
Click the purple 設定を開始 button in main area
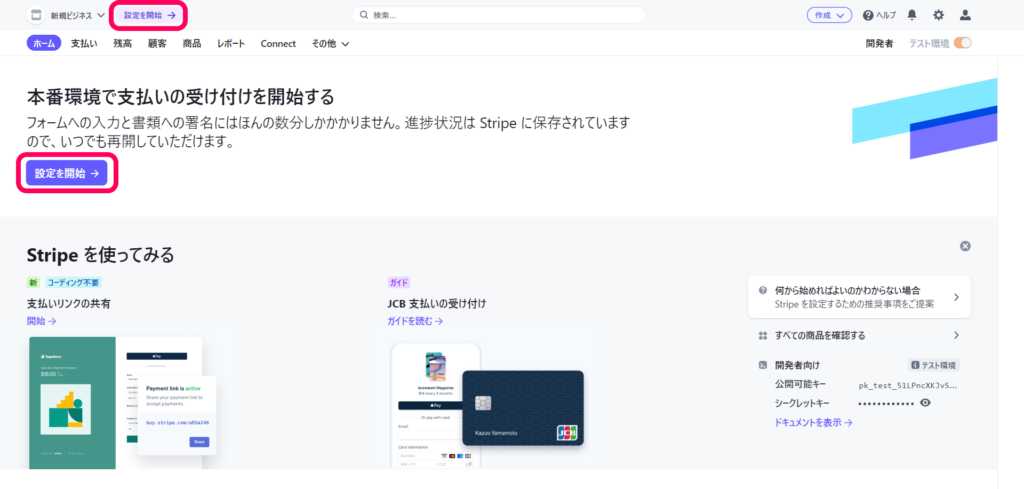[x=67, y=173]
